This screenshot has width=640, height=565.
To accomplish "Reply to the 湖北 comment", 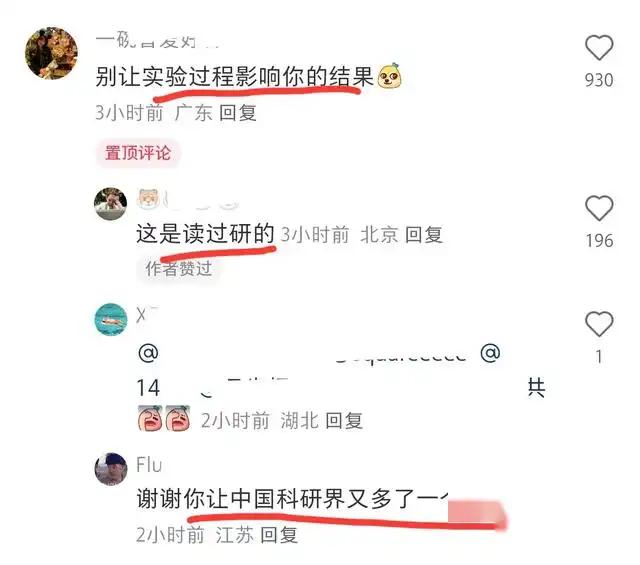I will pos(344,420).
